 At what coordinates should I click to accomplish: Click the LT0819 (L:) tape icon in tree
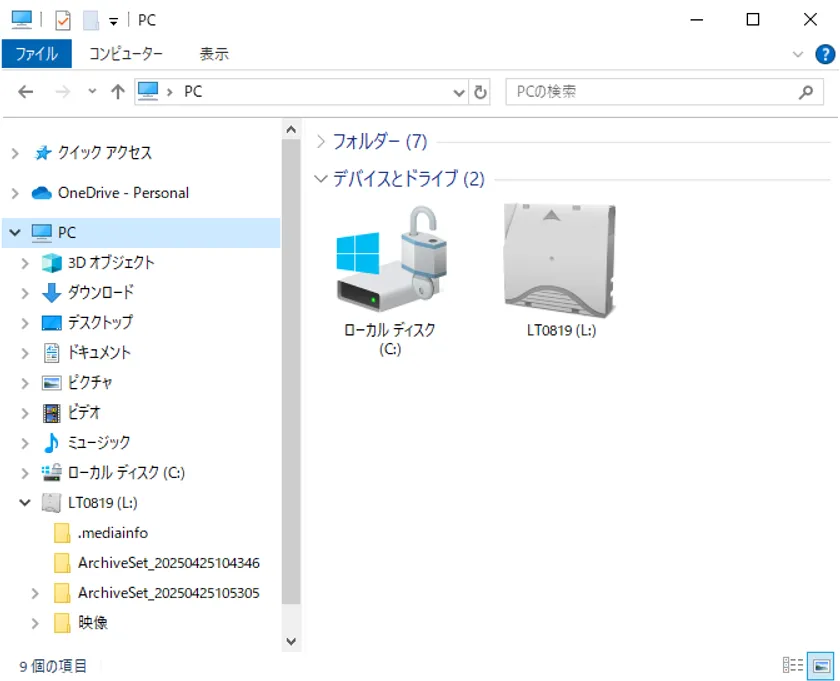pyautogui.click(x=51, y=503)
